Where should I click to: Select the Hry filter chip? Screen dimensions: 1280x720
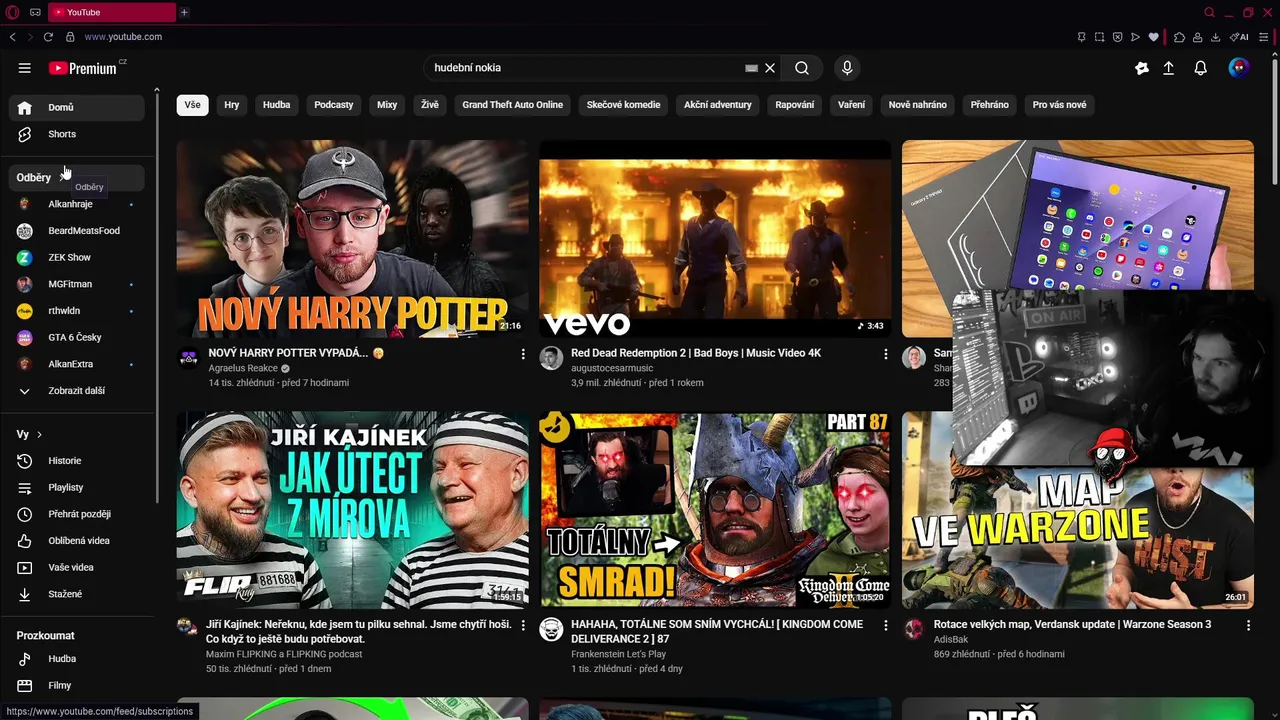[x=232, y=105]
